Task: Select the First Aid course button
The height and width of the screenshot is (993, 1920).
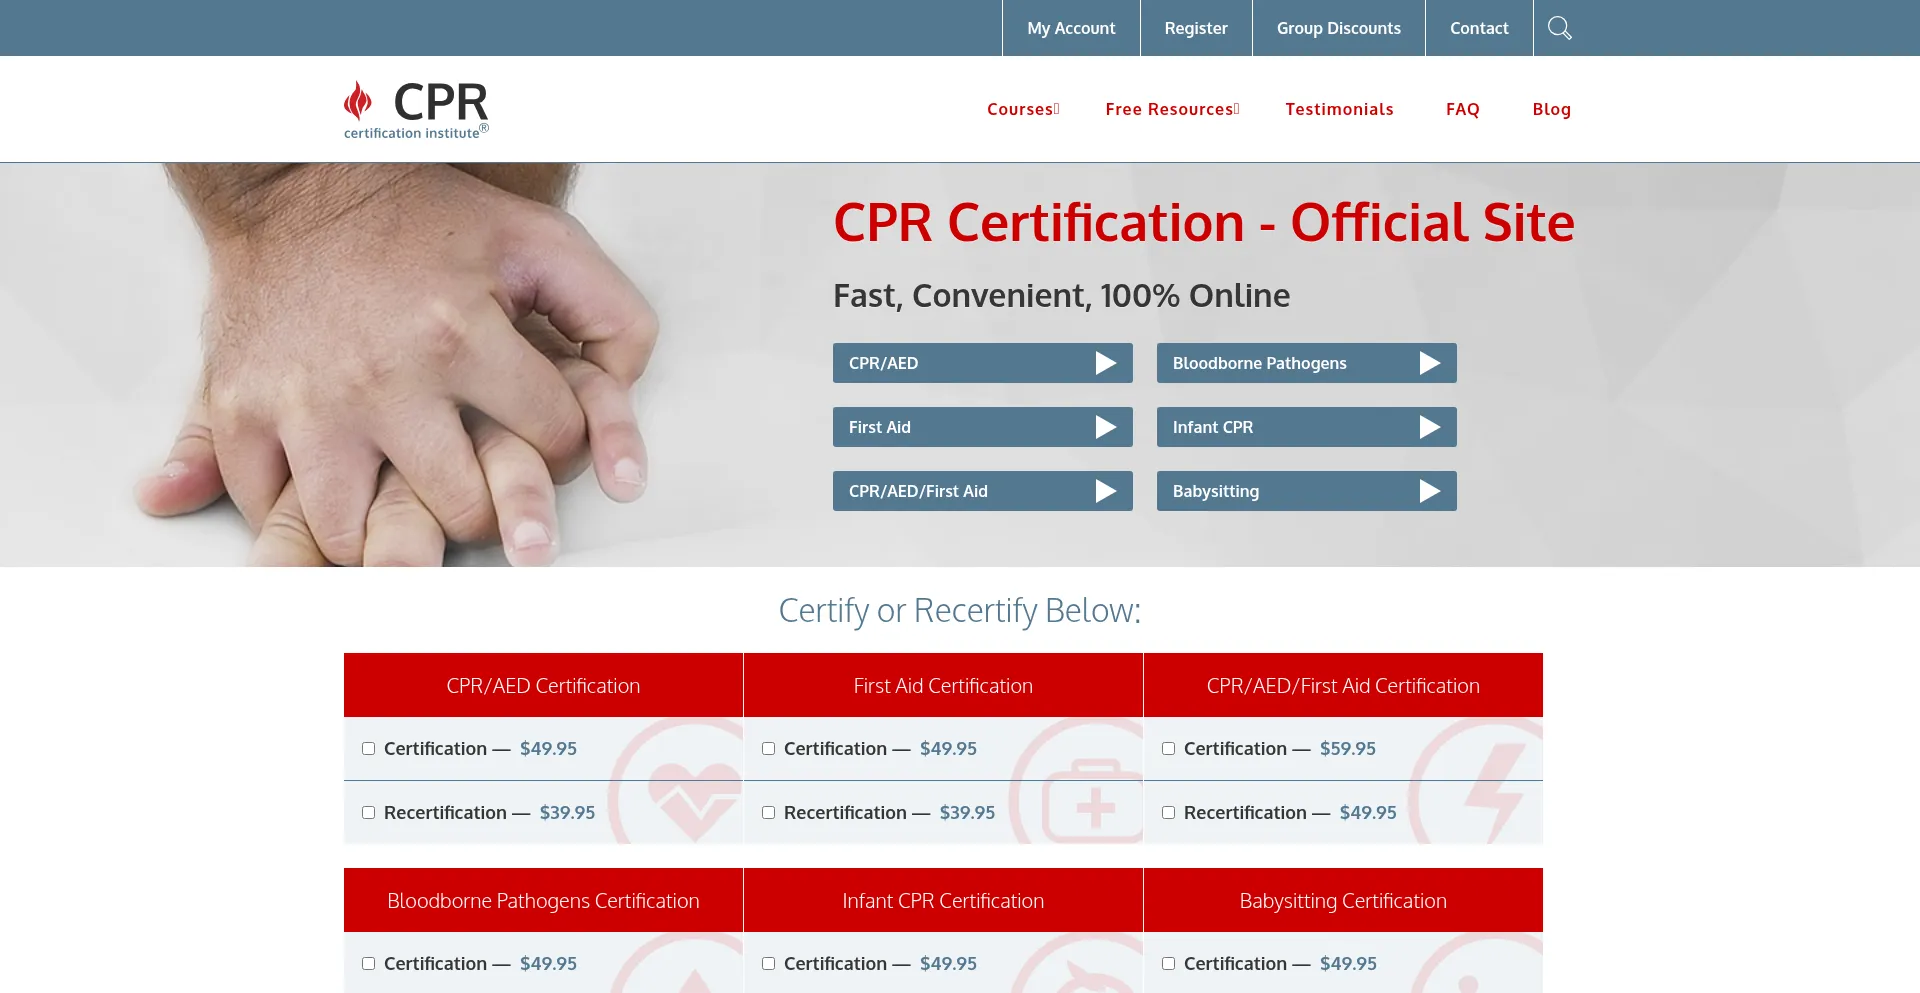Action: click(983, 427)
